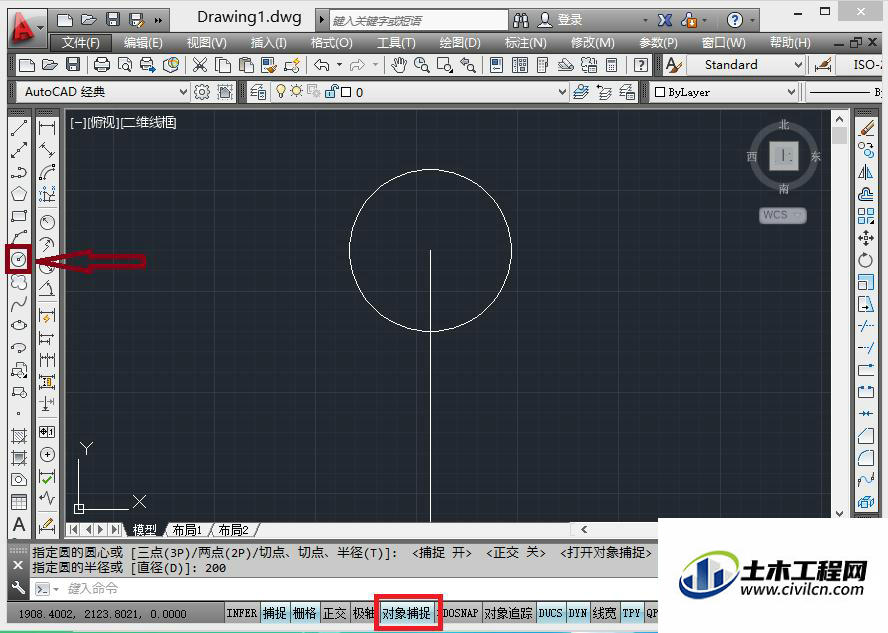Click the layer 0 color square
888x633 pixels.
pos(347,92)
